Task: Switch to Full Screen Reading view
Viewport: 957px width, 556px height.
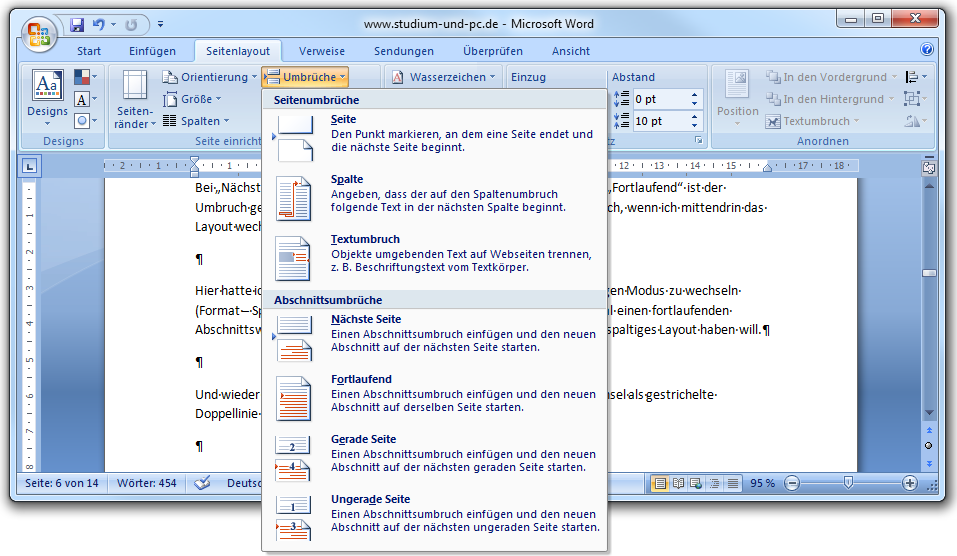Action: pos(678,483)
